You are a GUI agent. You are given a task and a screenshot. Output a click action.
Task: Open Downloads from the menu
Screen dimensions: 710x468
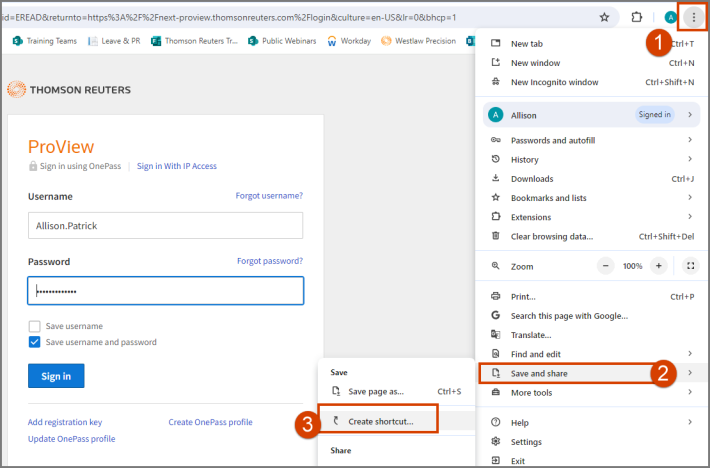coord(592,179)
